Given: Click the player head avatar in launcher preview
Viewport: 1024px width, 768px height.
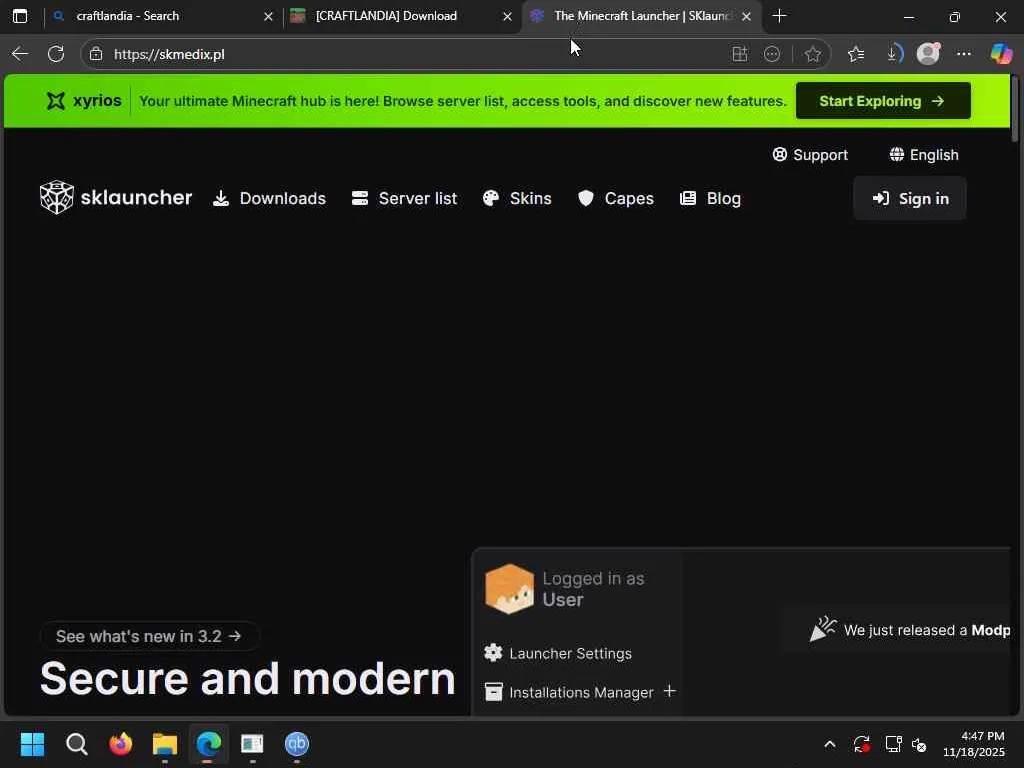Looking at the screenshot, I should [x=509, y=589].
